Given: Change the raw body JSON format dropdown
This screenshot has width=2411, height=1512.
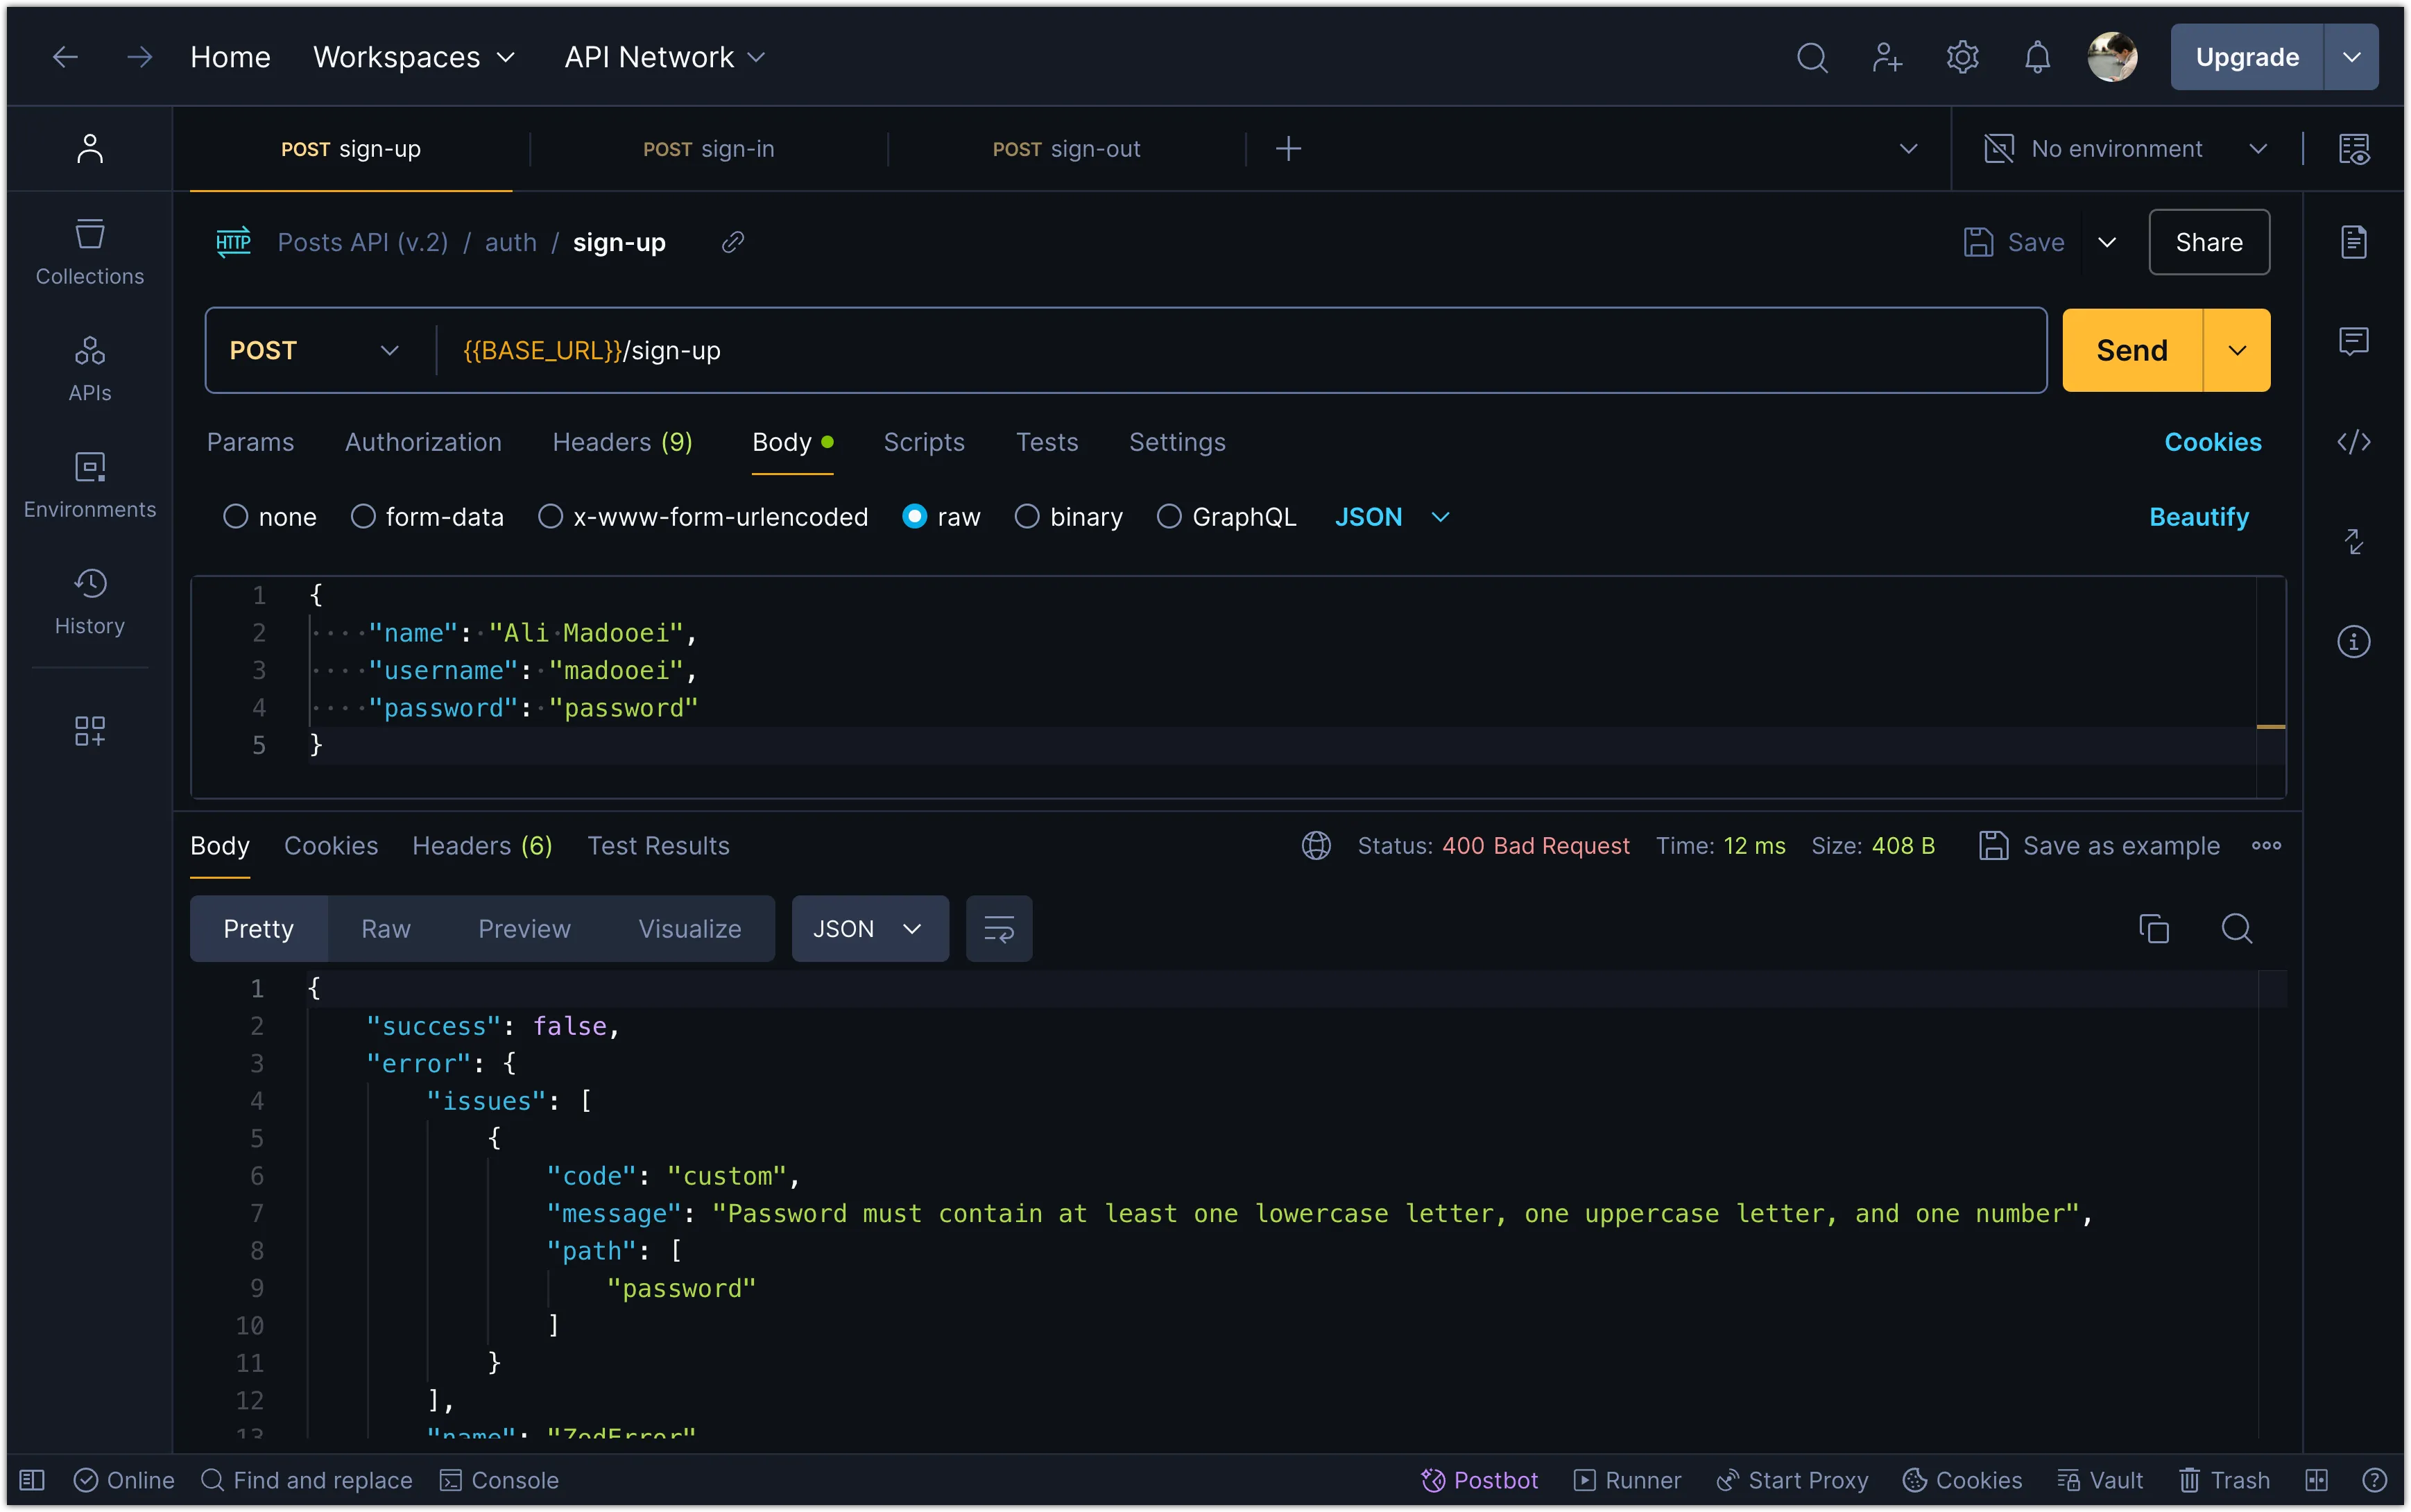Looking at the screenshot, I should pos(1392,516).
